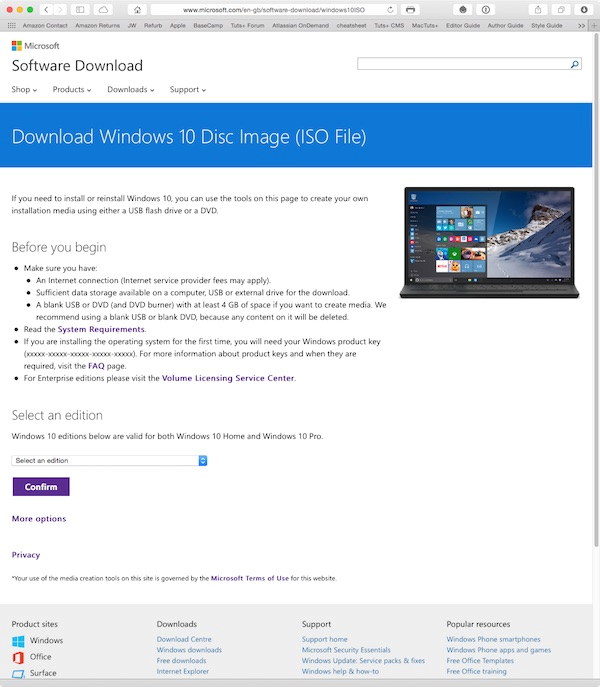600x687 pixels.
Task: Click the Safari back arrow button
Action: [x=46, y=9]
